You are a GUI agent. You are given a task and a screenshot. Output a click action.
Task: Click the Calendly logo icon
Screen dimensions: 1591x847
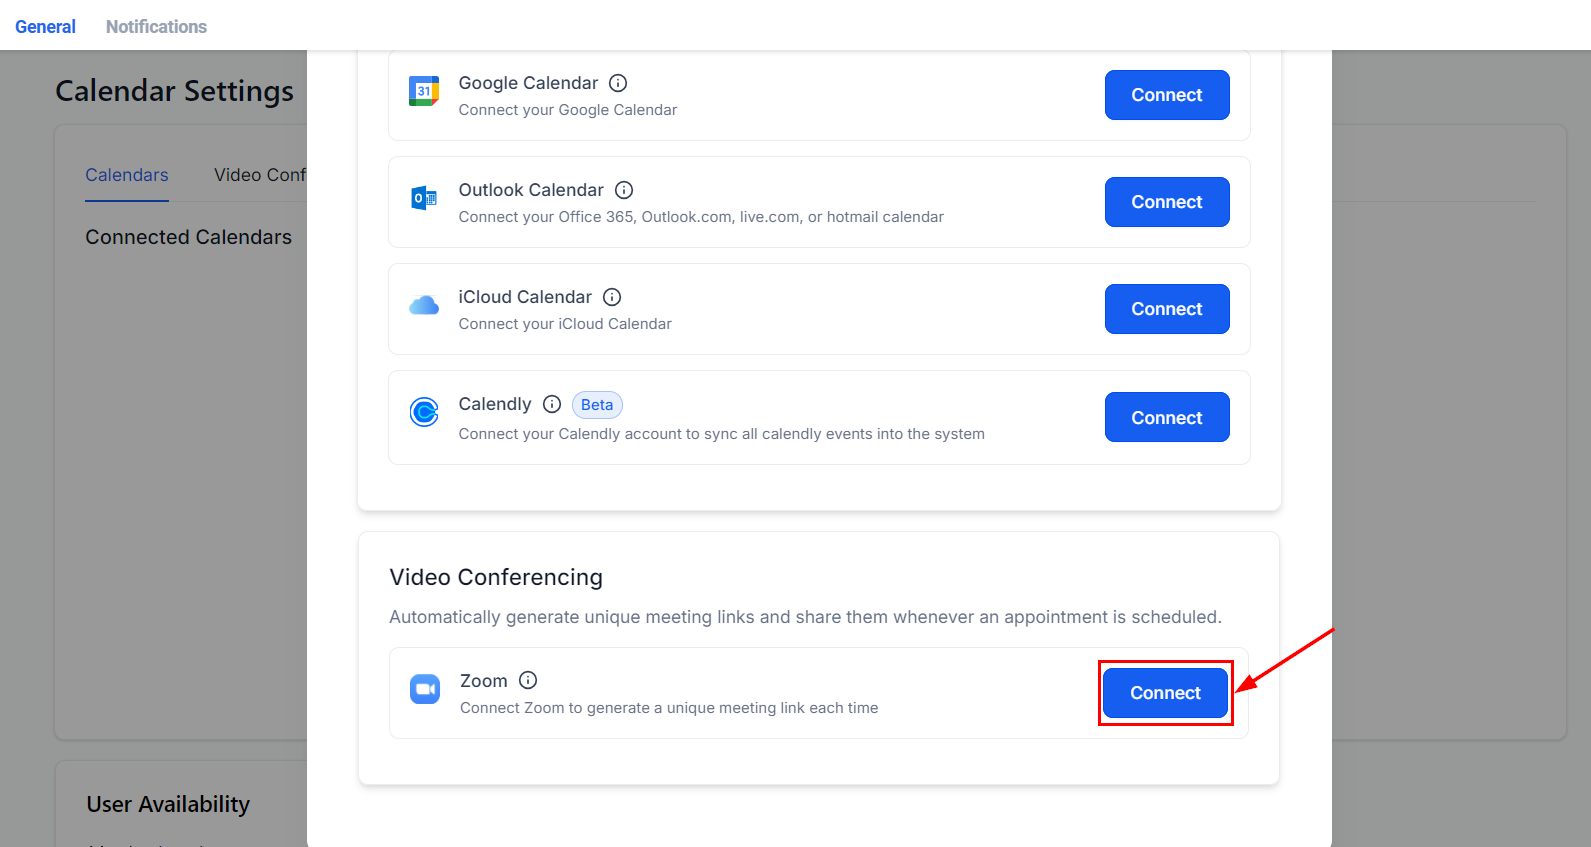[x=424, y=412]
